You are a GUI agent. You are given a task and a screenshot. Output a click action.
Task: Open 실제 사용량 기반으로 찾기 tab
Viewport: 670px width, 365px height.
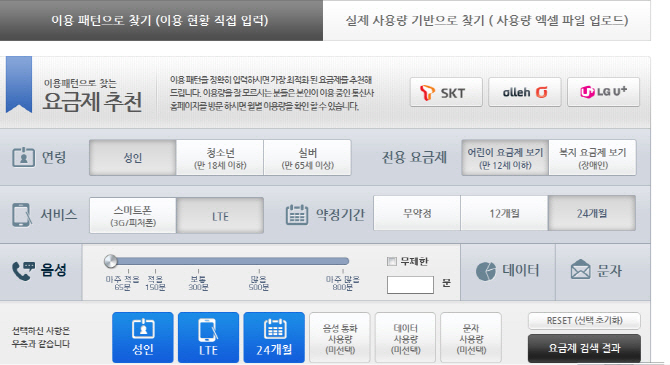[487, 20]
